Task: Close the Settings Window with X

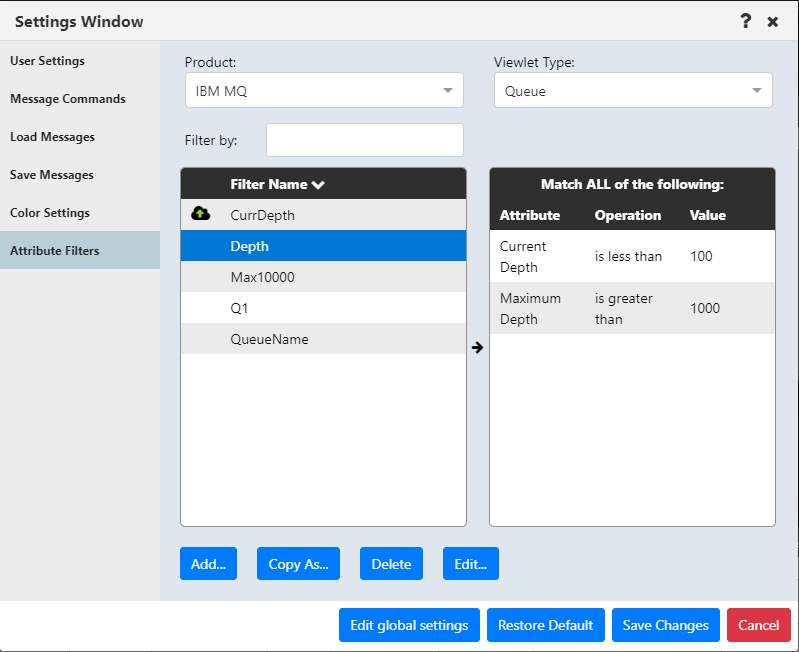Action: (773, 22)
